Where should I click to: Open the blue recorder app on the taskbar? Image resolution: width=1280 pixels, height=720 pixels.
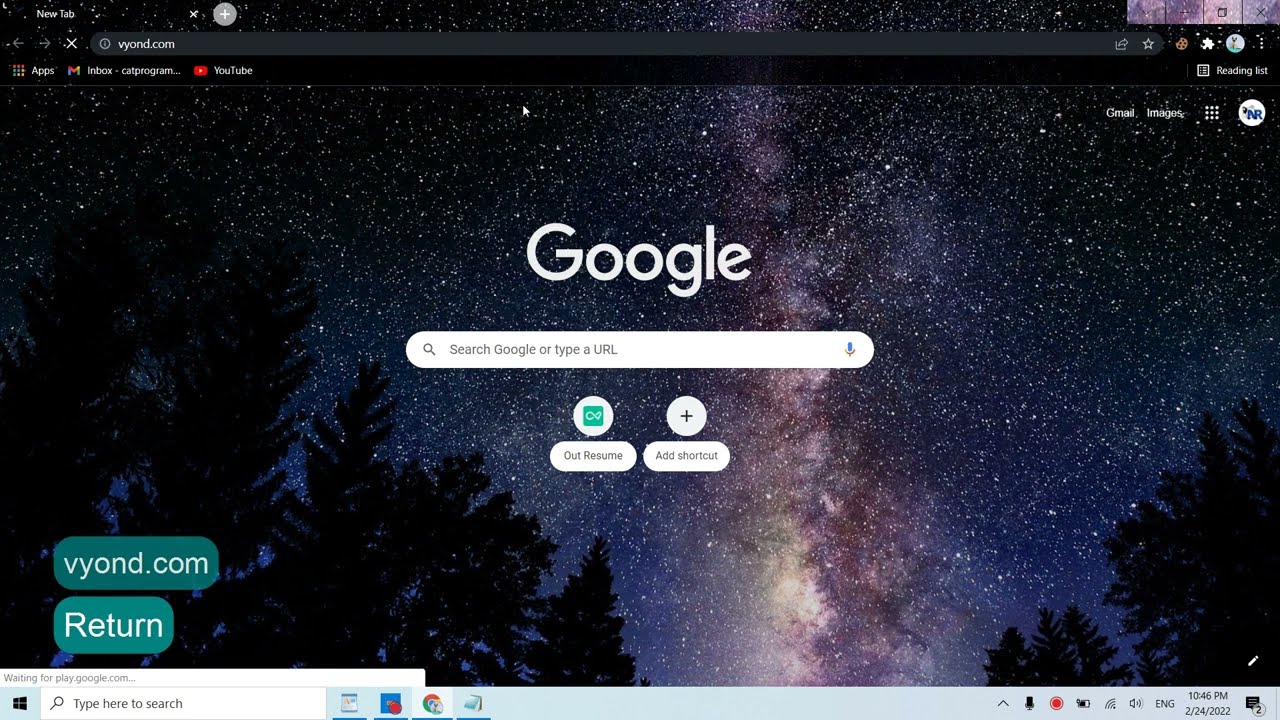[x=391, y=704]
